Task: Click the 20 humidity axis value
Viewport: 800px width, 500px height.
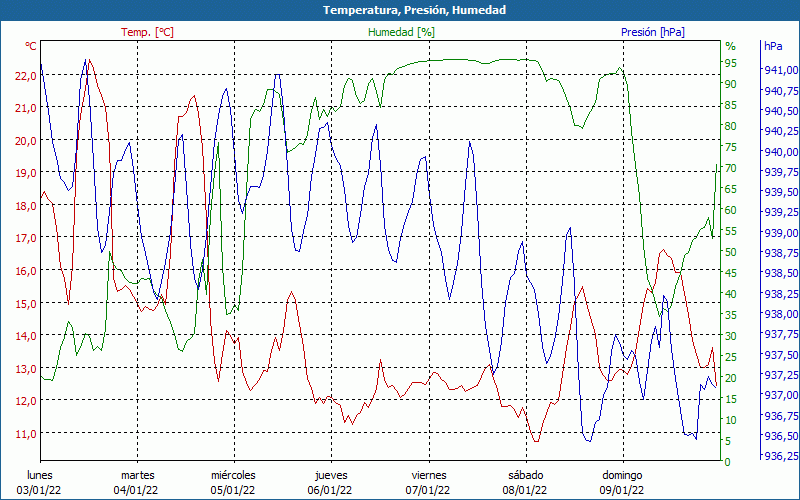Action: point(731,378)
